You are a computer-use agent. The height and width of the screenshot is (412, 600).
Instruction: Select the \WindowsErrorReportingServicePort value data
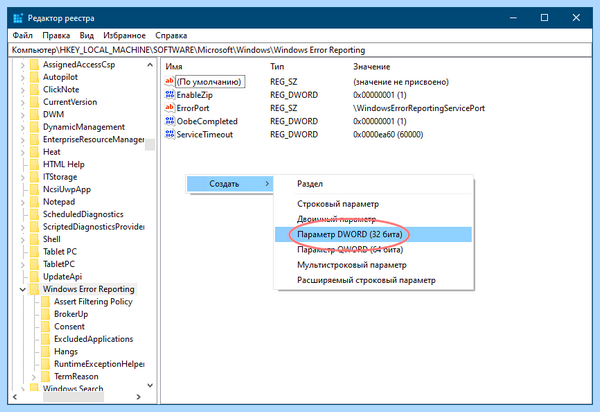pyautogui.click(x=419, y=108)
